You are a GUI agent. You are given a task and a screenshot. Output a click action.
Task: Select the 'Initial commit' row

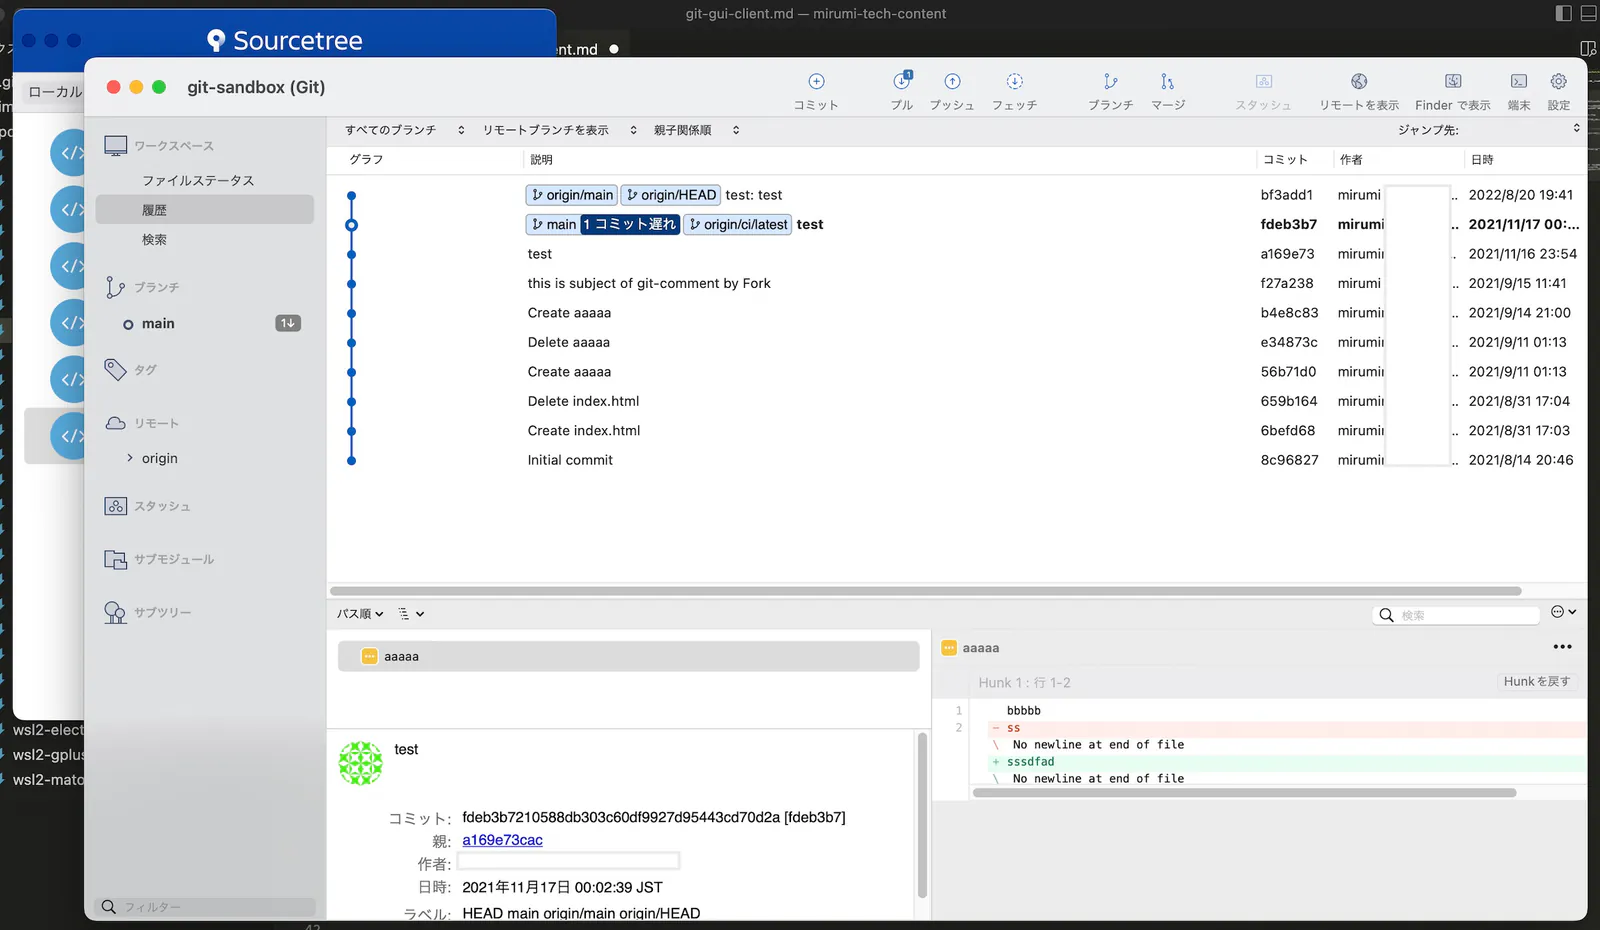point(956,460)
